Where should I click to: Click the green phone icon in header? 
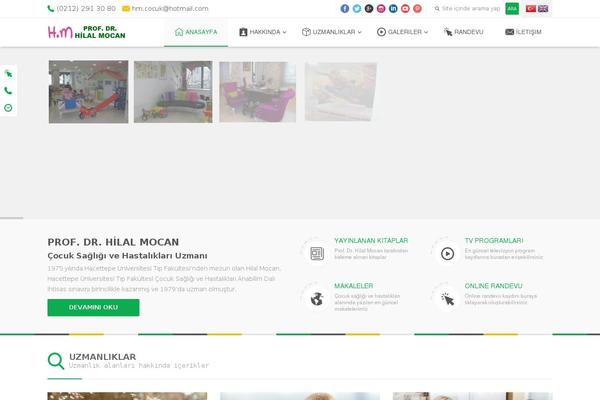(51, 8)
